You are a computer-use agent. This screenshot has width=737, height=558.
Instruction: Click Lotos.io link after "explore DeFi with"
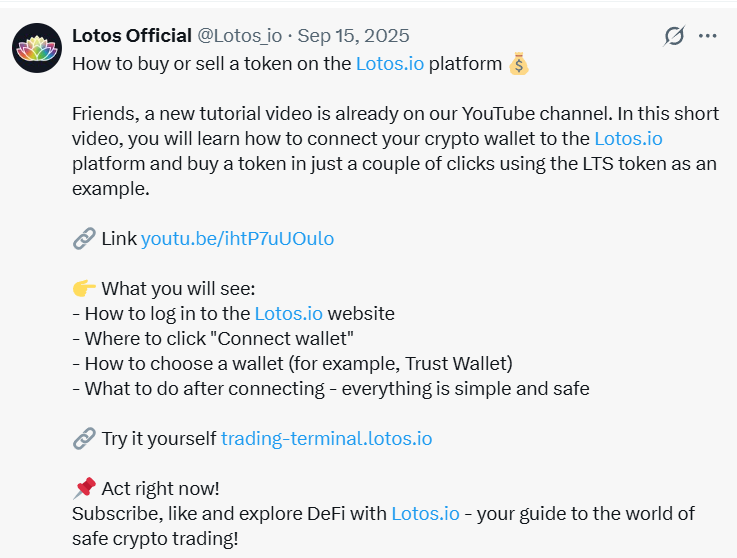tap(425, 513)
